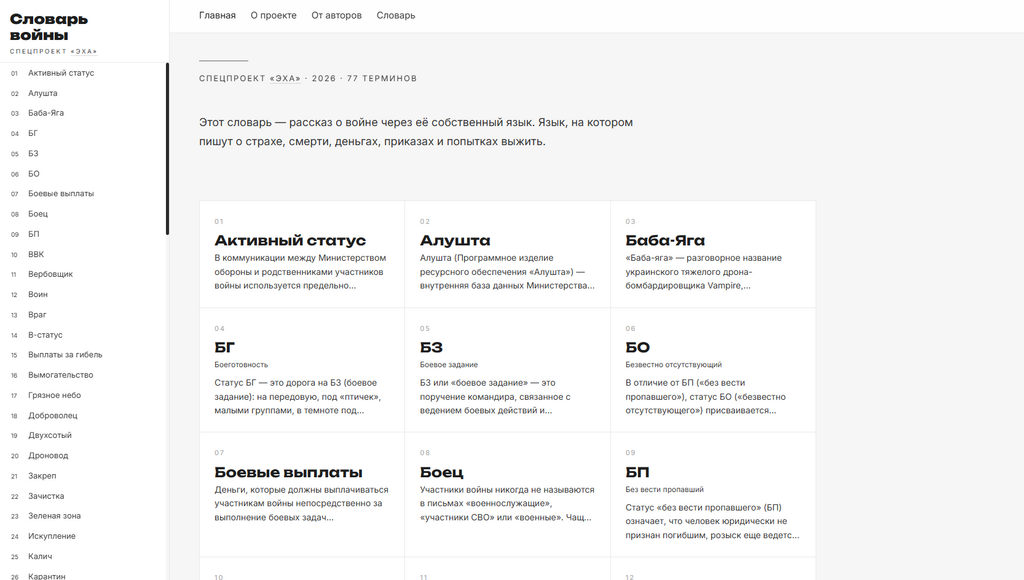
Task: Select В-статус in the sidebar
Action: (x=45, y=335)
